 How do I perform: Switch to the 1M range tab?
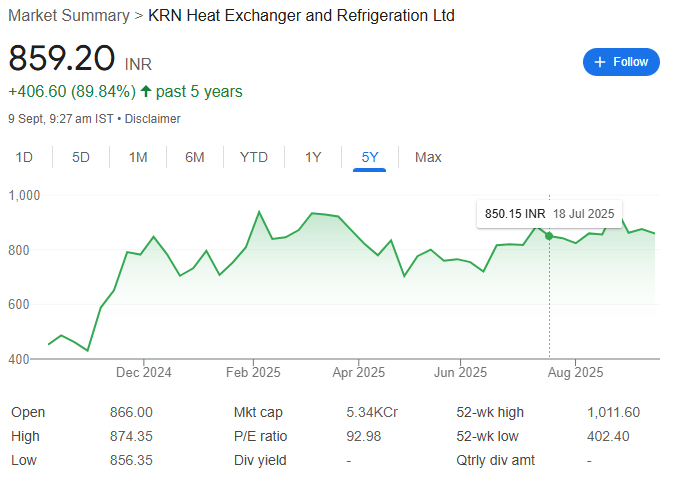(x=138, y=157)
